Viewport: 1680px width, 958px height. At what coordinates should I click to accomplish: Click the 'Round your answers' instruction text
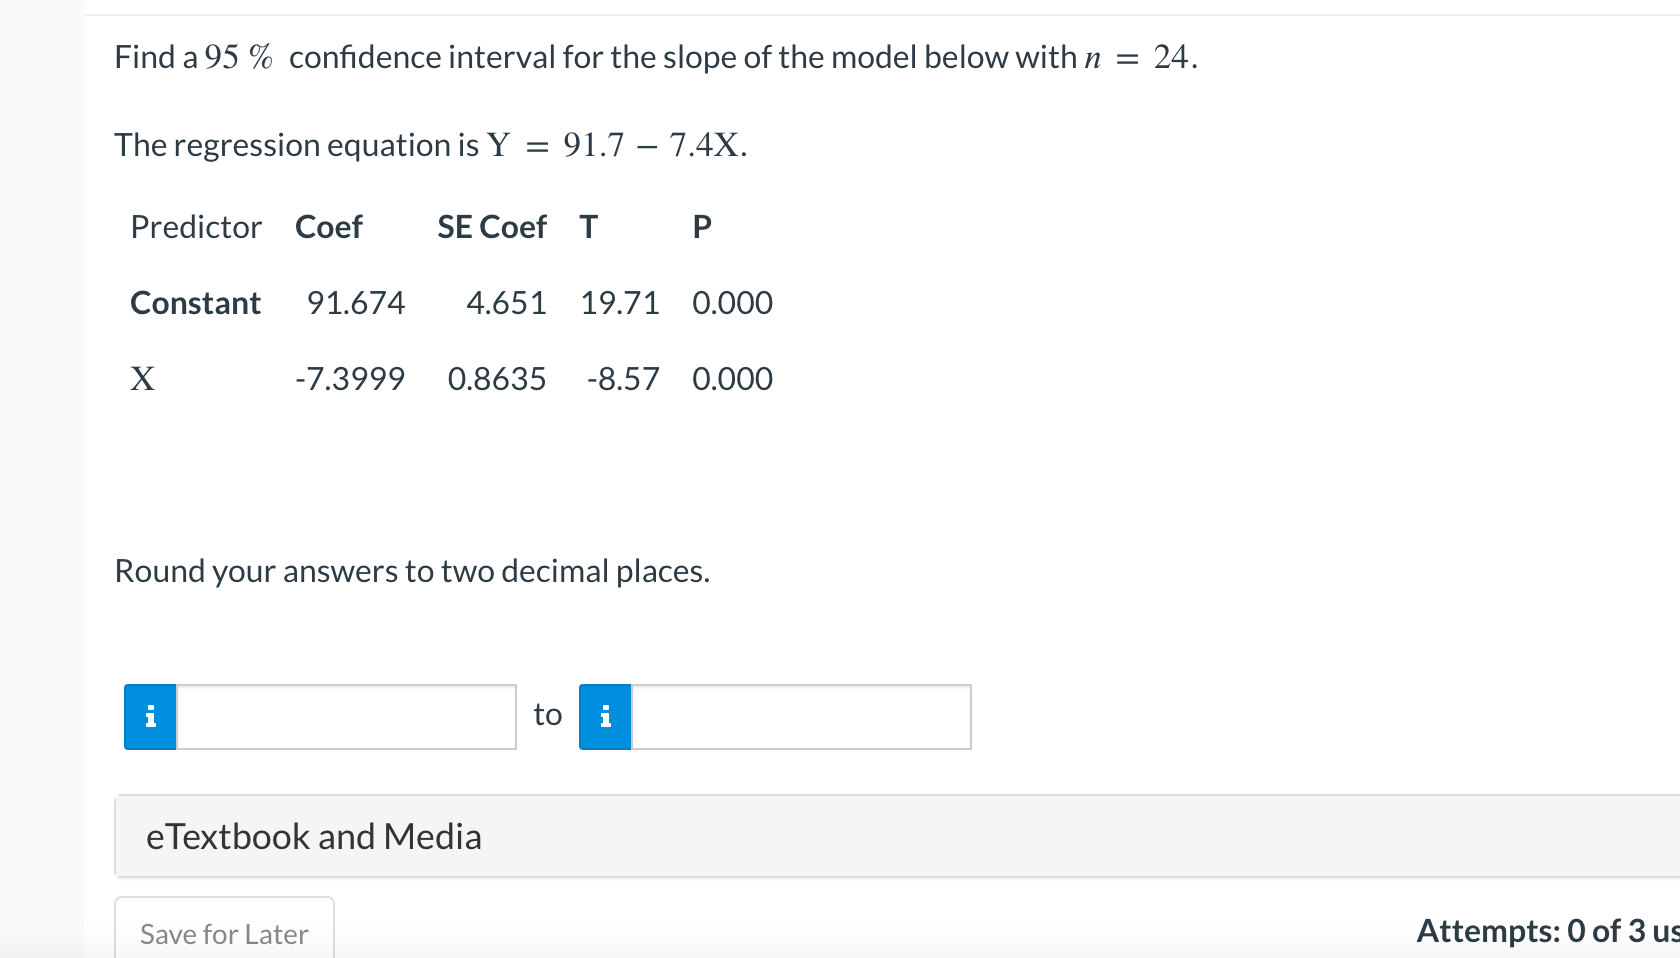pyautogui.click(x=412, y=571)
